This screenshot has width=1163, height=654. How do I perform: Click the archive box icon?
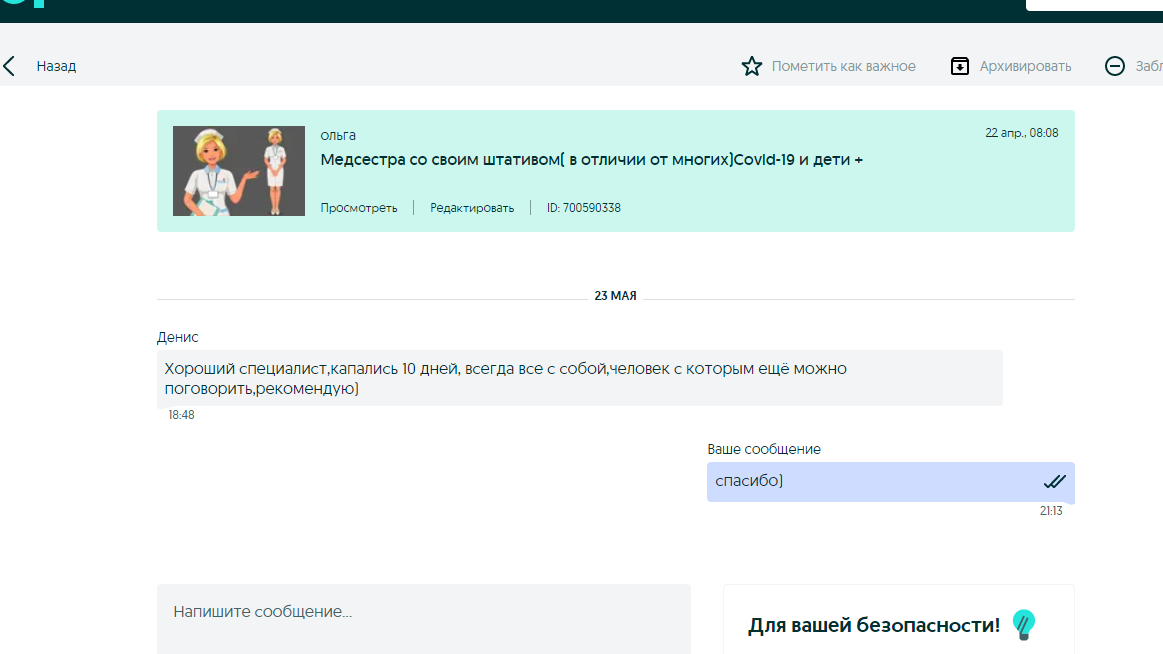pyautogui.click(x=960, y=66)
